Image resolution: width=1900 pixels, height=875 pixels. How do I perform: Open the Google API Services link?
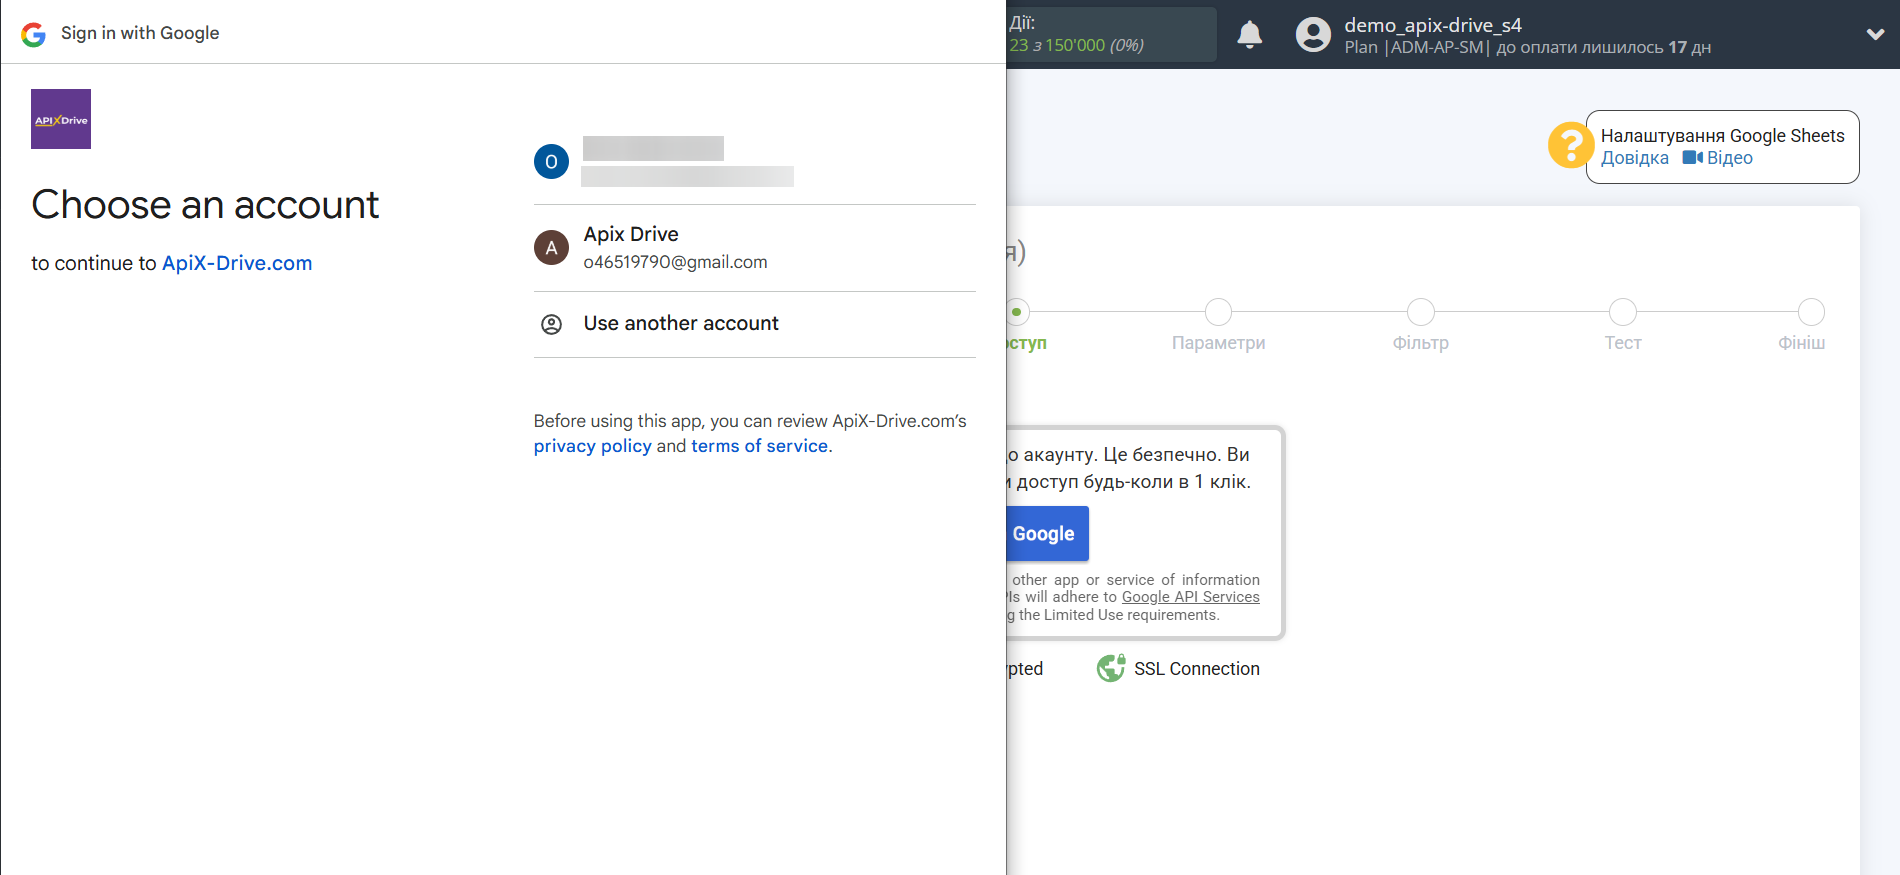(x=1191, y=597)
